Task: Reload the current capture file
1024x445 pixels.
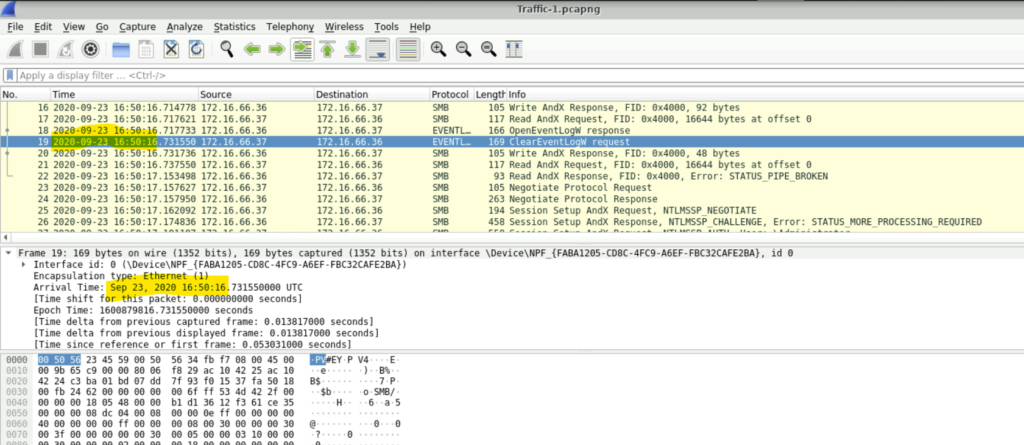Action: [197, 49]
